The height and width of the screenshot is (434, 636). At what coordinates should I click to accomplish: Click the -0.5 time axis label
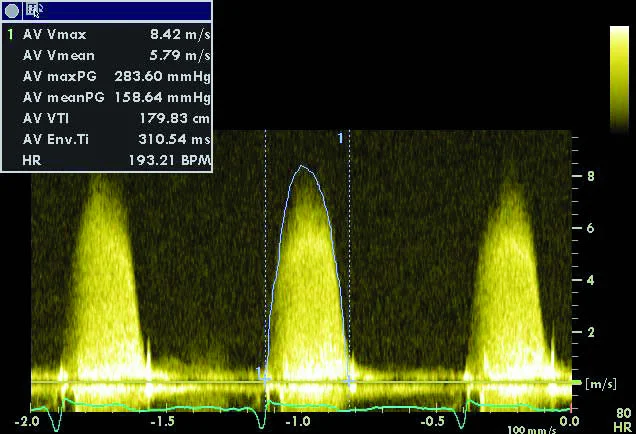pos(433,421)
